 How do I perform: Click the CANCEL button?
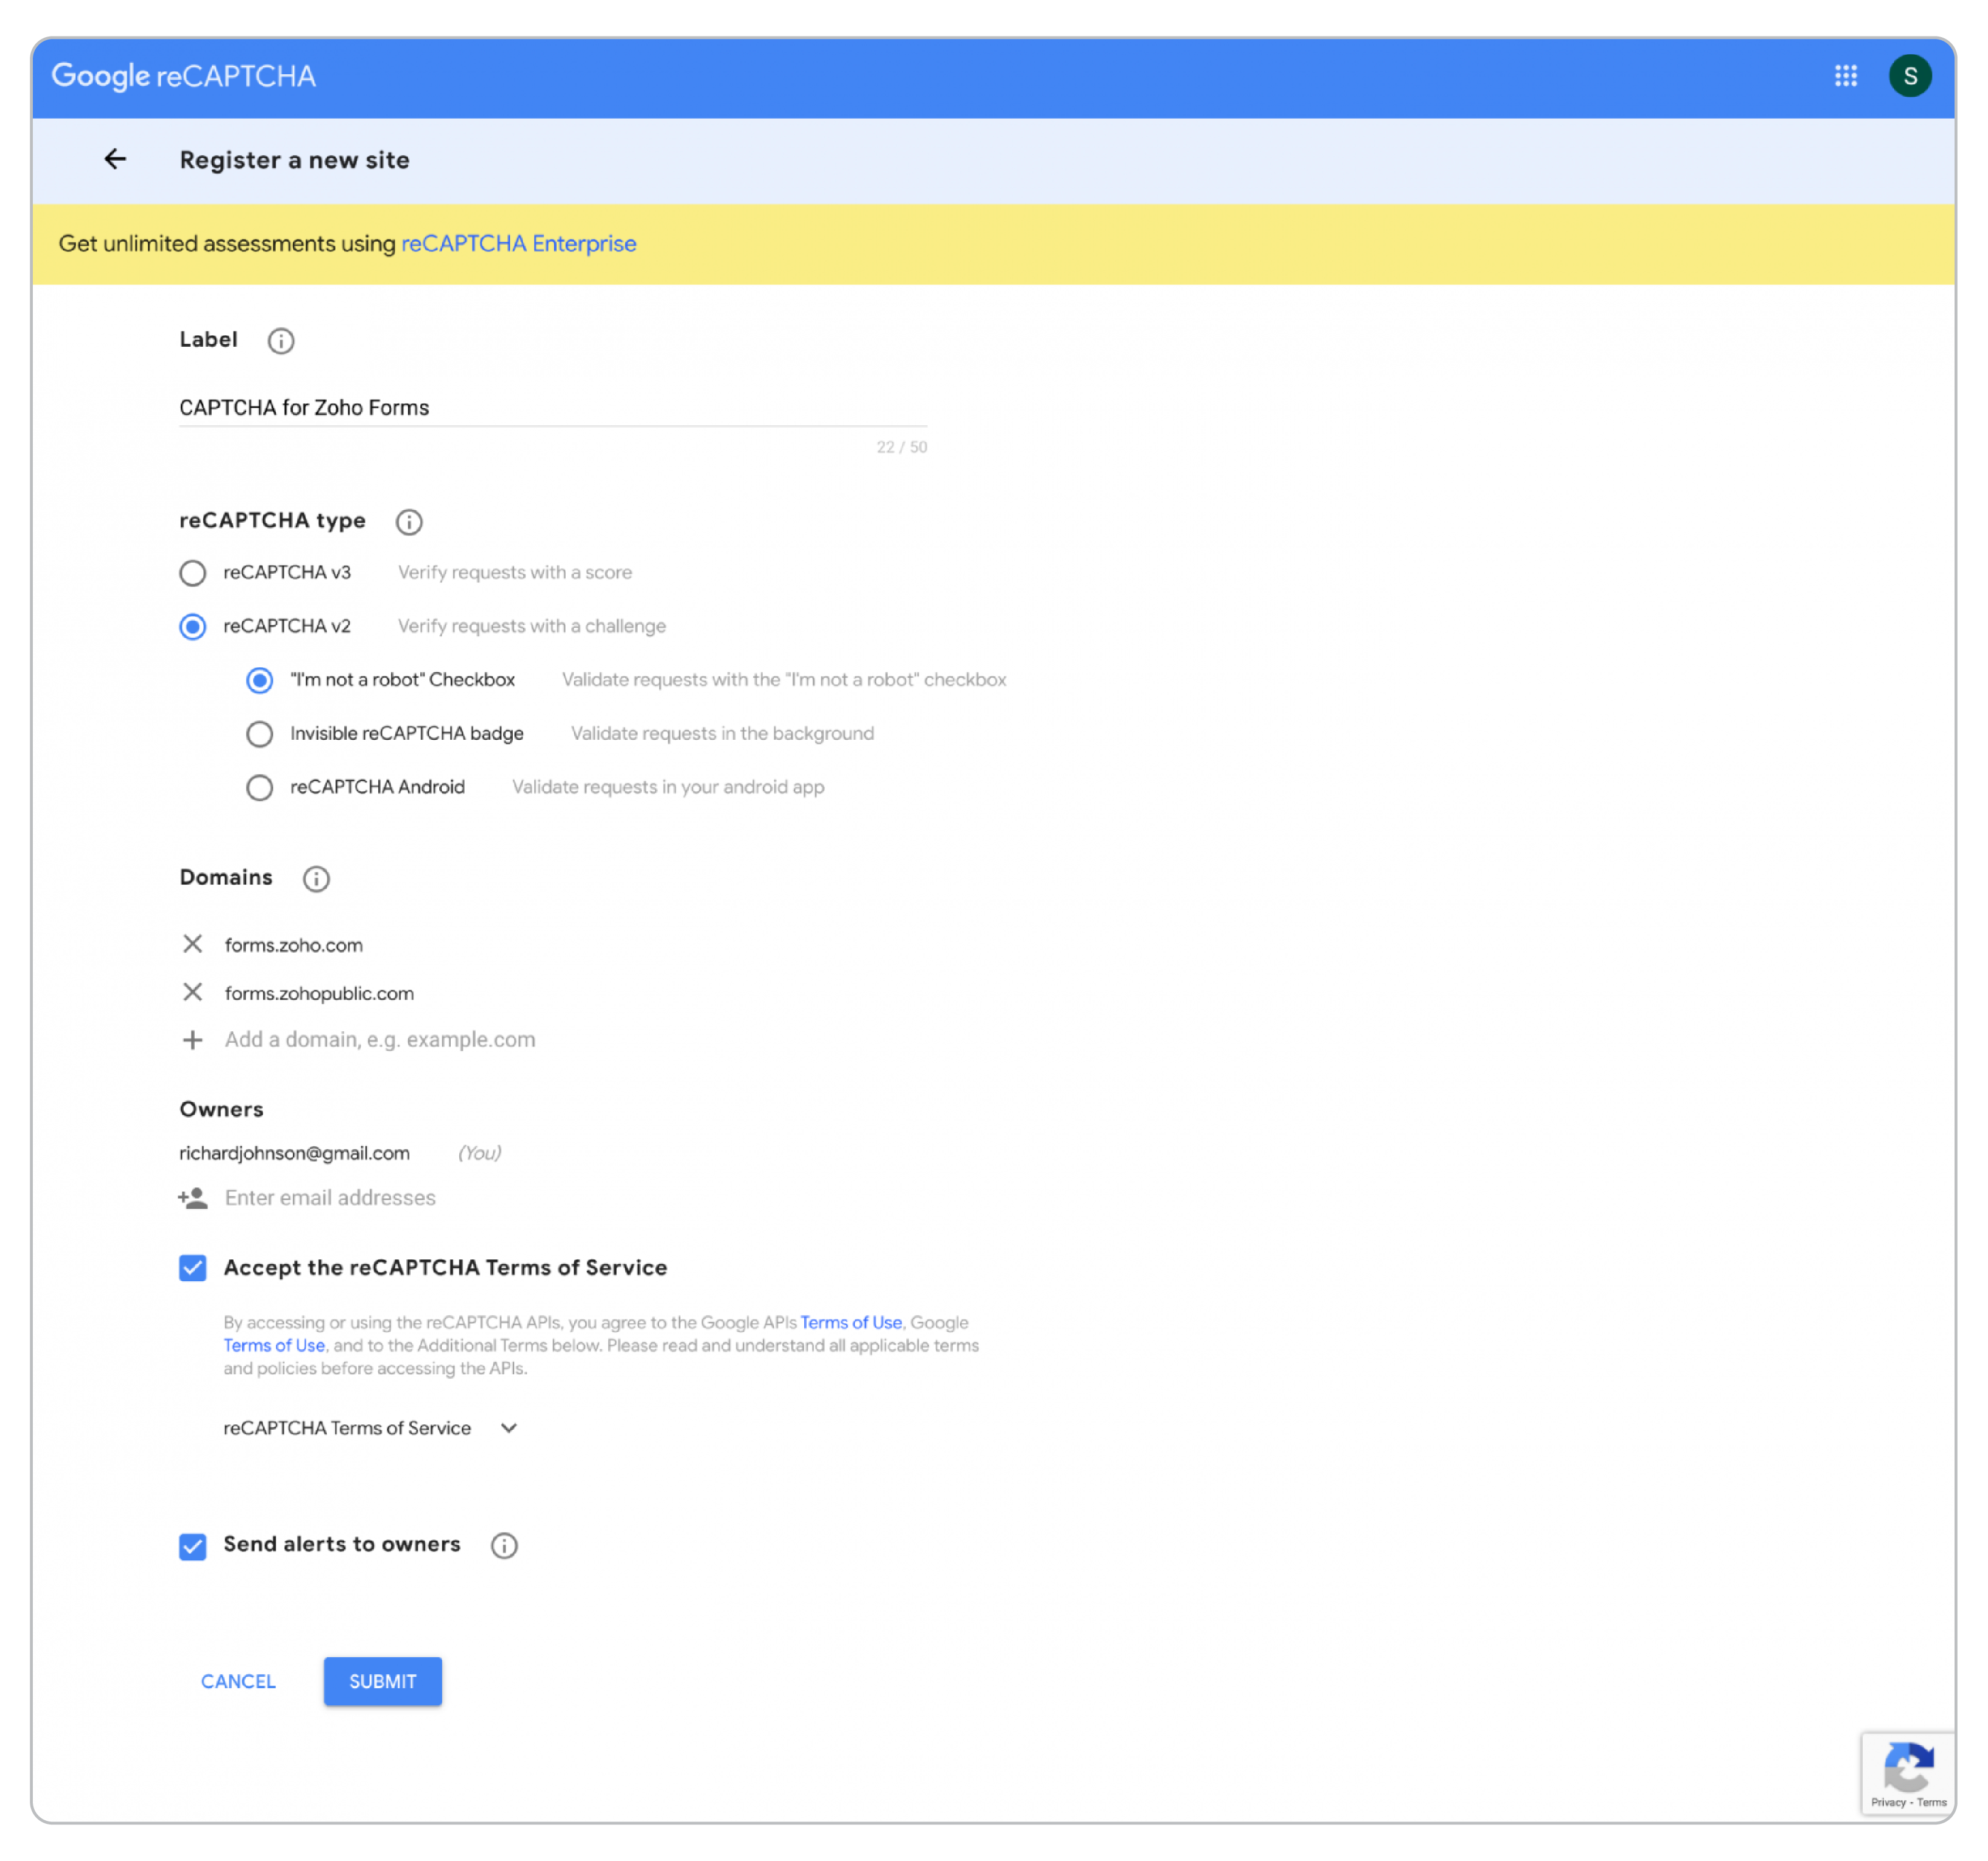point(238,1681)
